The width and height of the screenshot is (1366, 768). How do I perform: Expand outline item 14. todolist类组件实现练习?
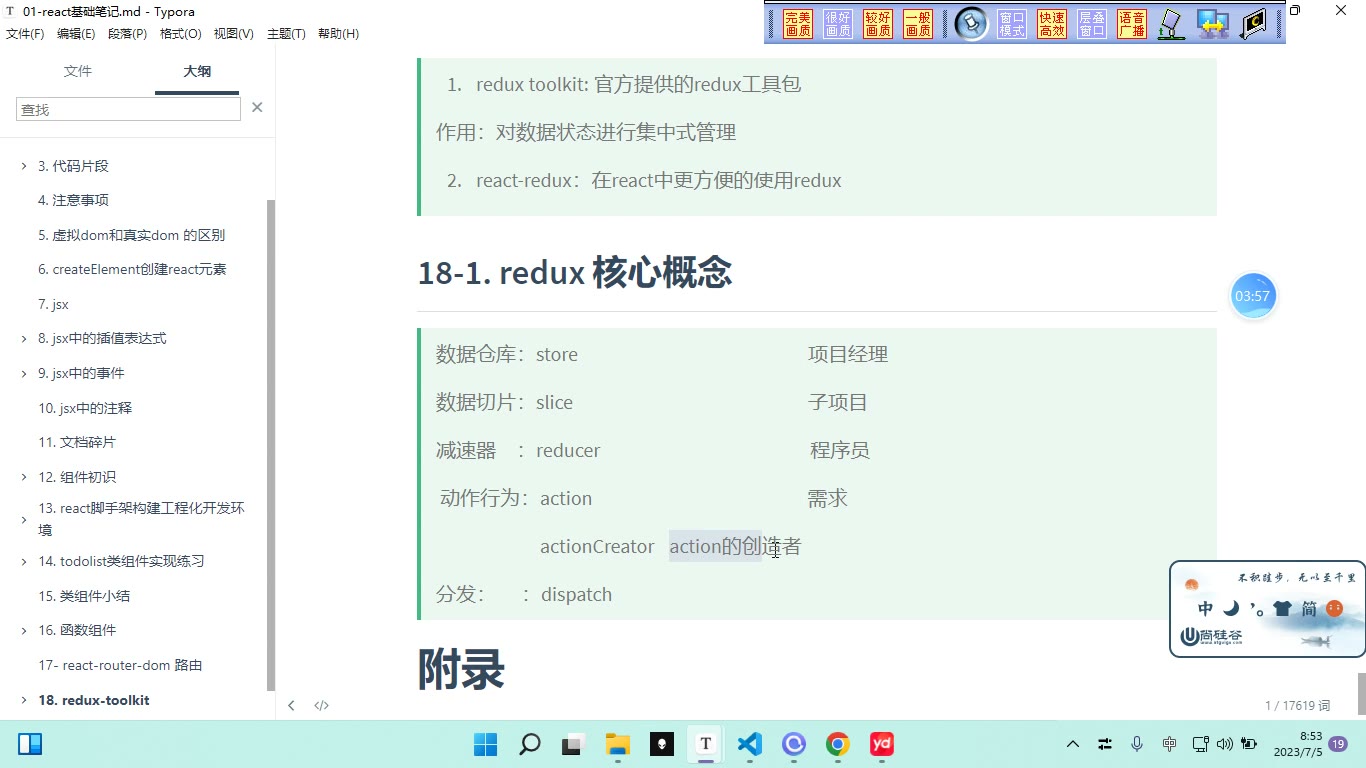[x=24, y=561]
